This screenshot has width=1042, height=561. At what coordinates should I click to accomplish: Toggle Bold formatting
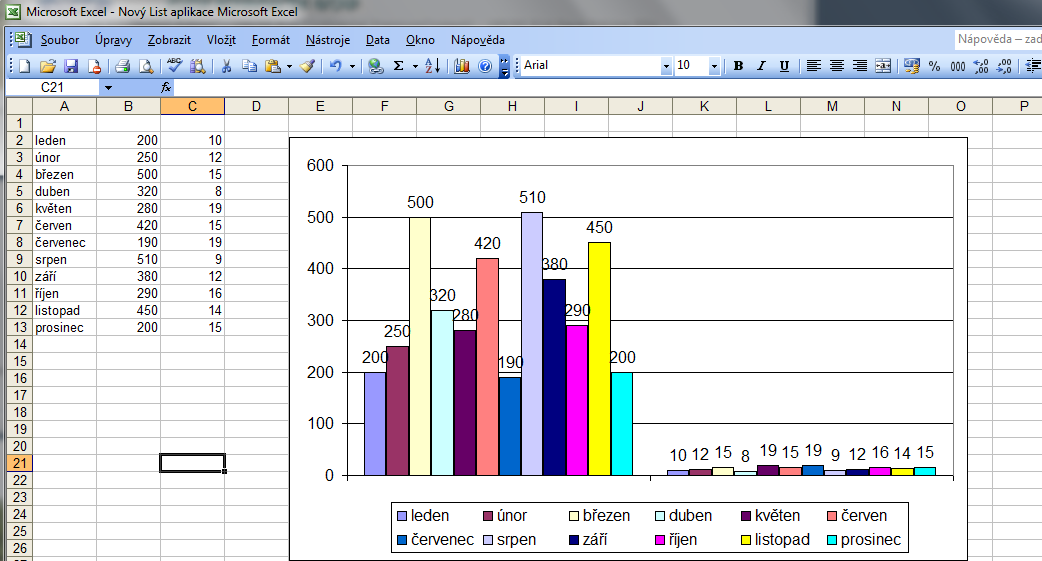pos(738,66)
